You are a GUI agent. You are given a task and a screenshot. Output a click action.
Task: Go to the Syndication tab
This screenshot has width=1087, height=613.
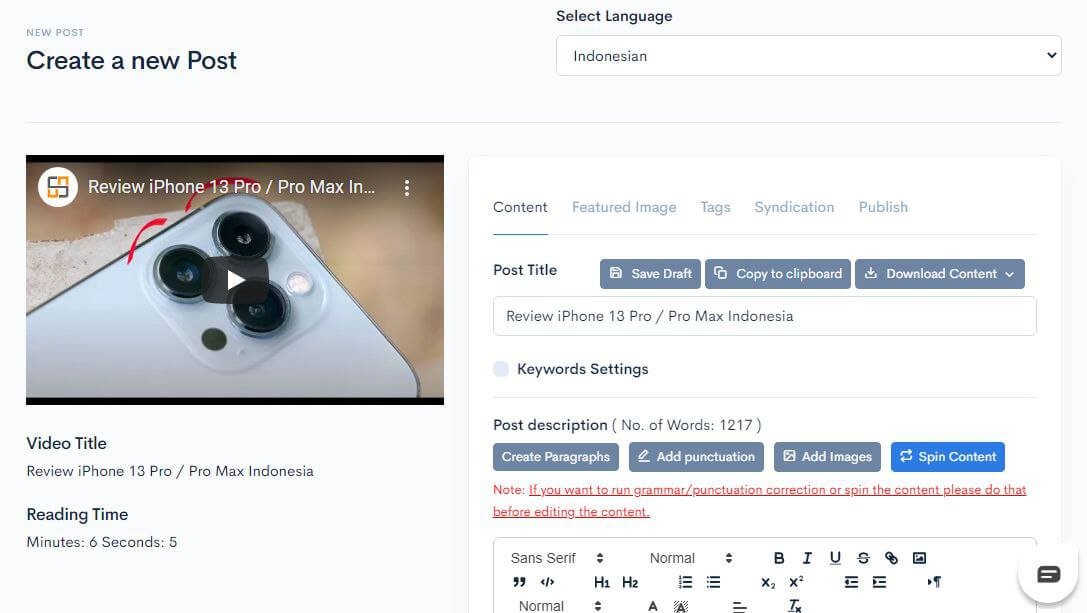click(x=794, y=207)
